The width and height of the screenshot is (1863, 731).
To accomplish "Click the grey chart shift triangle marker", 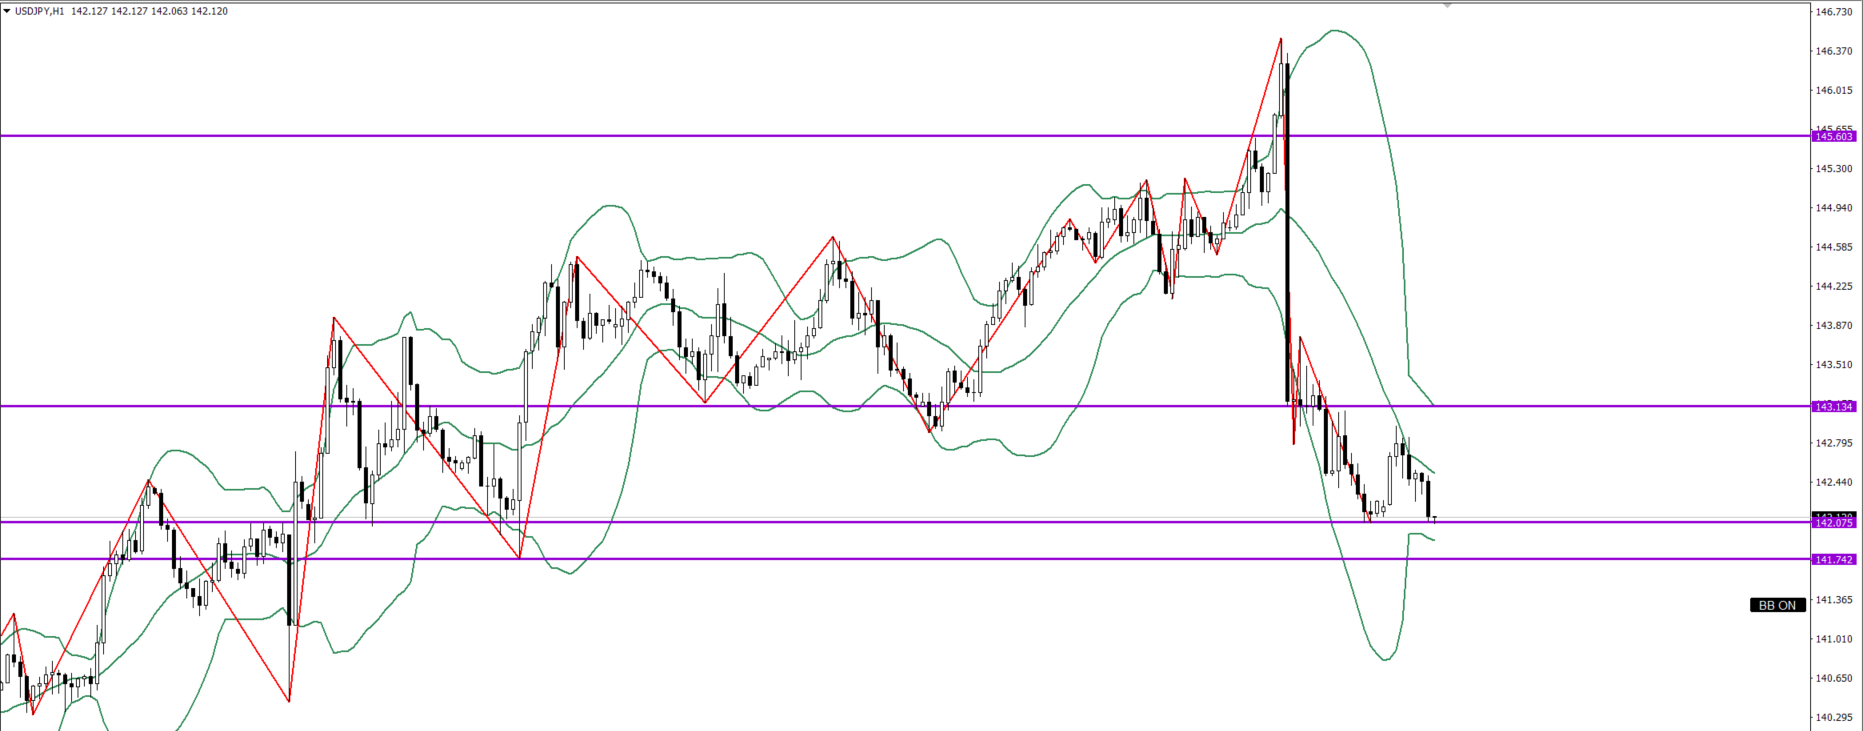I will point(1447,5).
